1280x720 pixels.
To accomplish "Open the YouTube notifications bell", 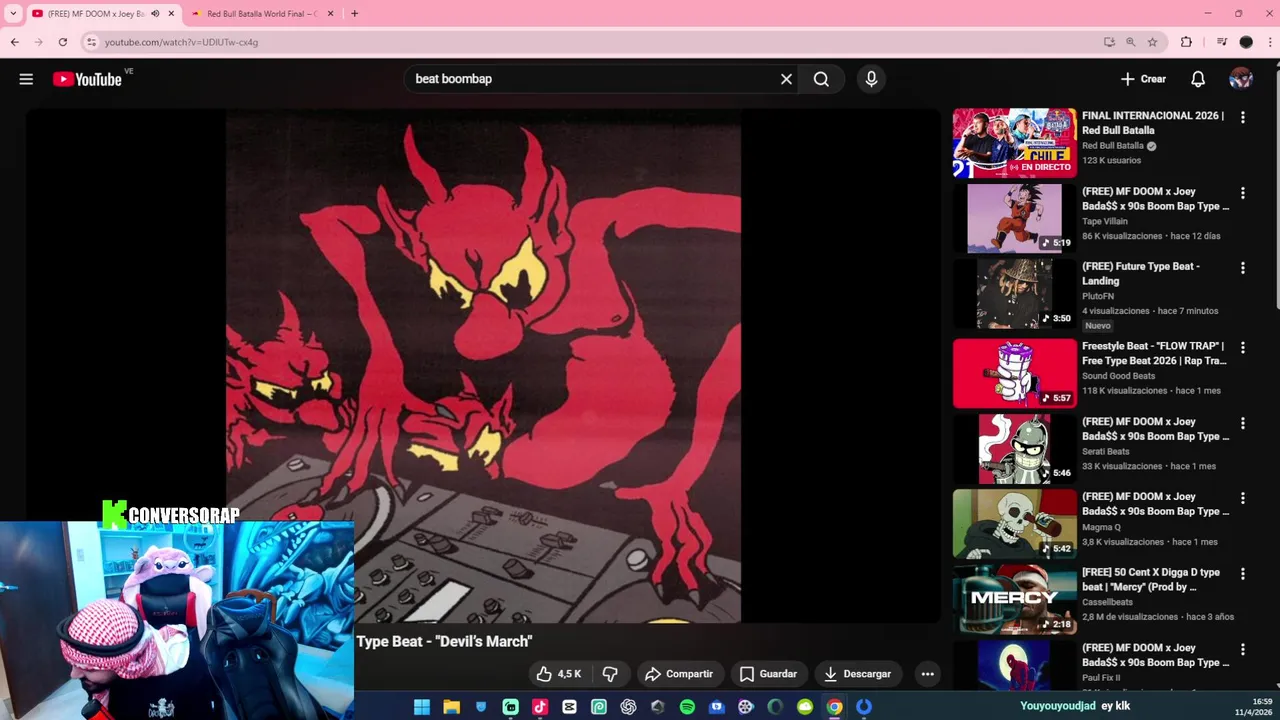I will (x=1198, y=79).
